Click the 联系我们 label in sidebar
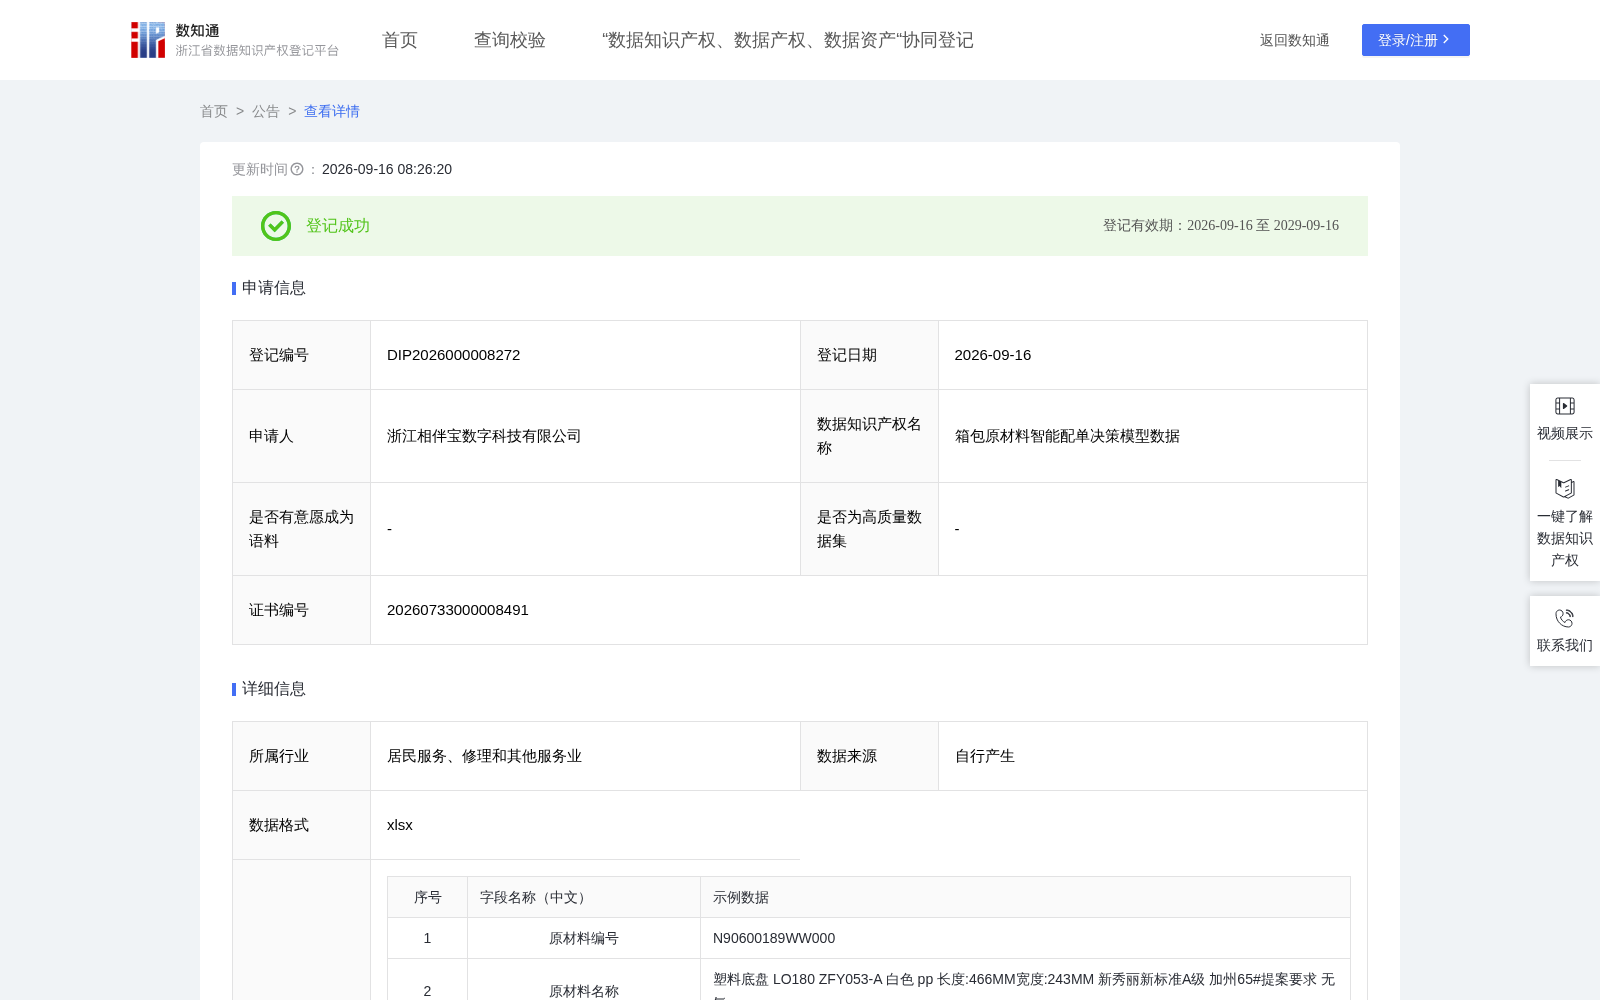1600x1000 pixels. coord(1565,645)
